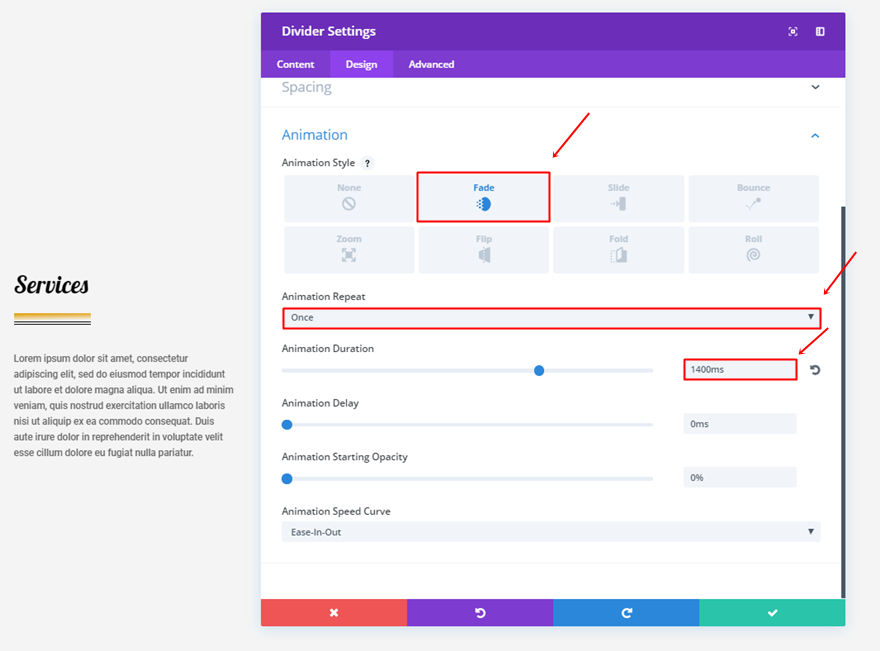The image size is (880, 651).
Task: Click the Animation Delay value field
Action: point(740,424)
